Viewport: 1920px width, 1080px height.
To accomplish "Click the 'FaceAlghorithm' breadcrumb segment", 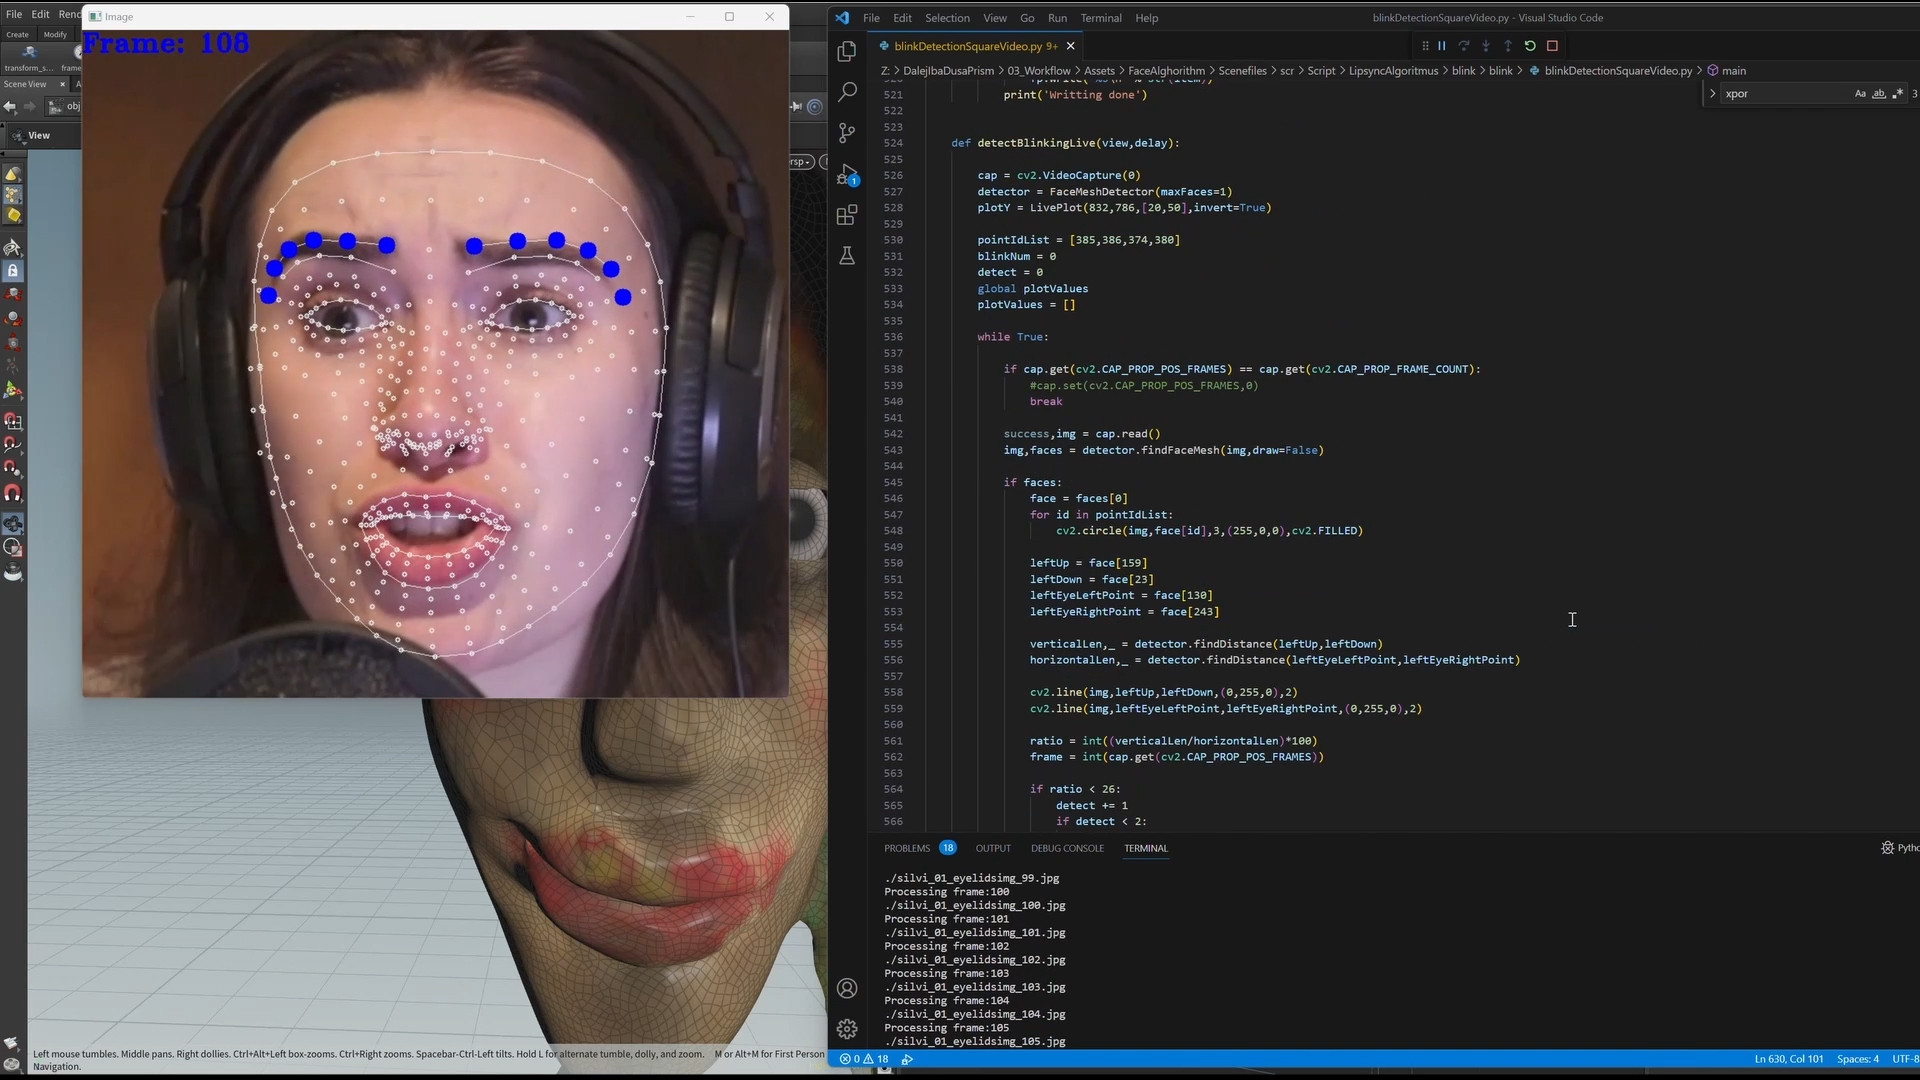I will (x=1166, y=71).
